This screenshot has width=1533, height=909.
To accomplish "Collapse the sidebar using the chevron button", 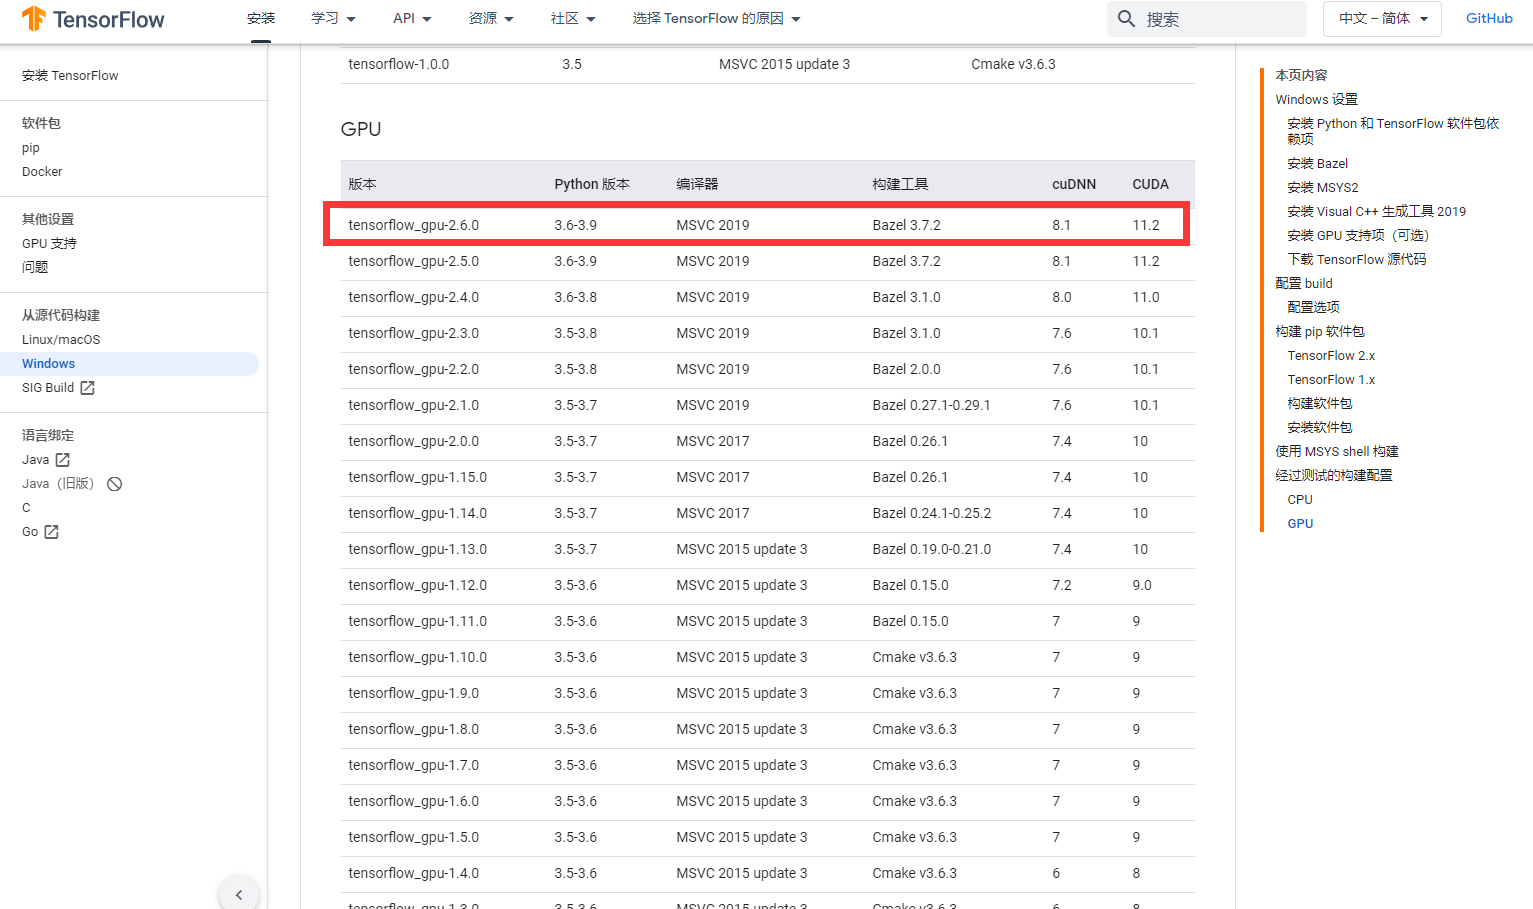I will pyautogui.click(x=239, y=893).
